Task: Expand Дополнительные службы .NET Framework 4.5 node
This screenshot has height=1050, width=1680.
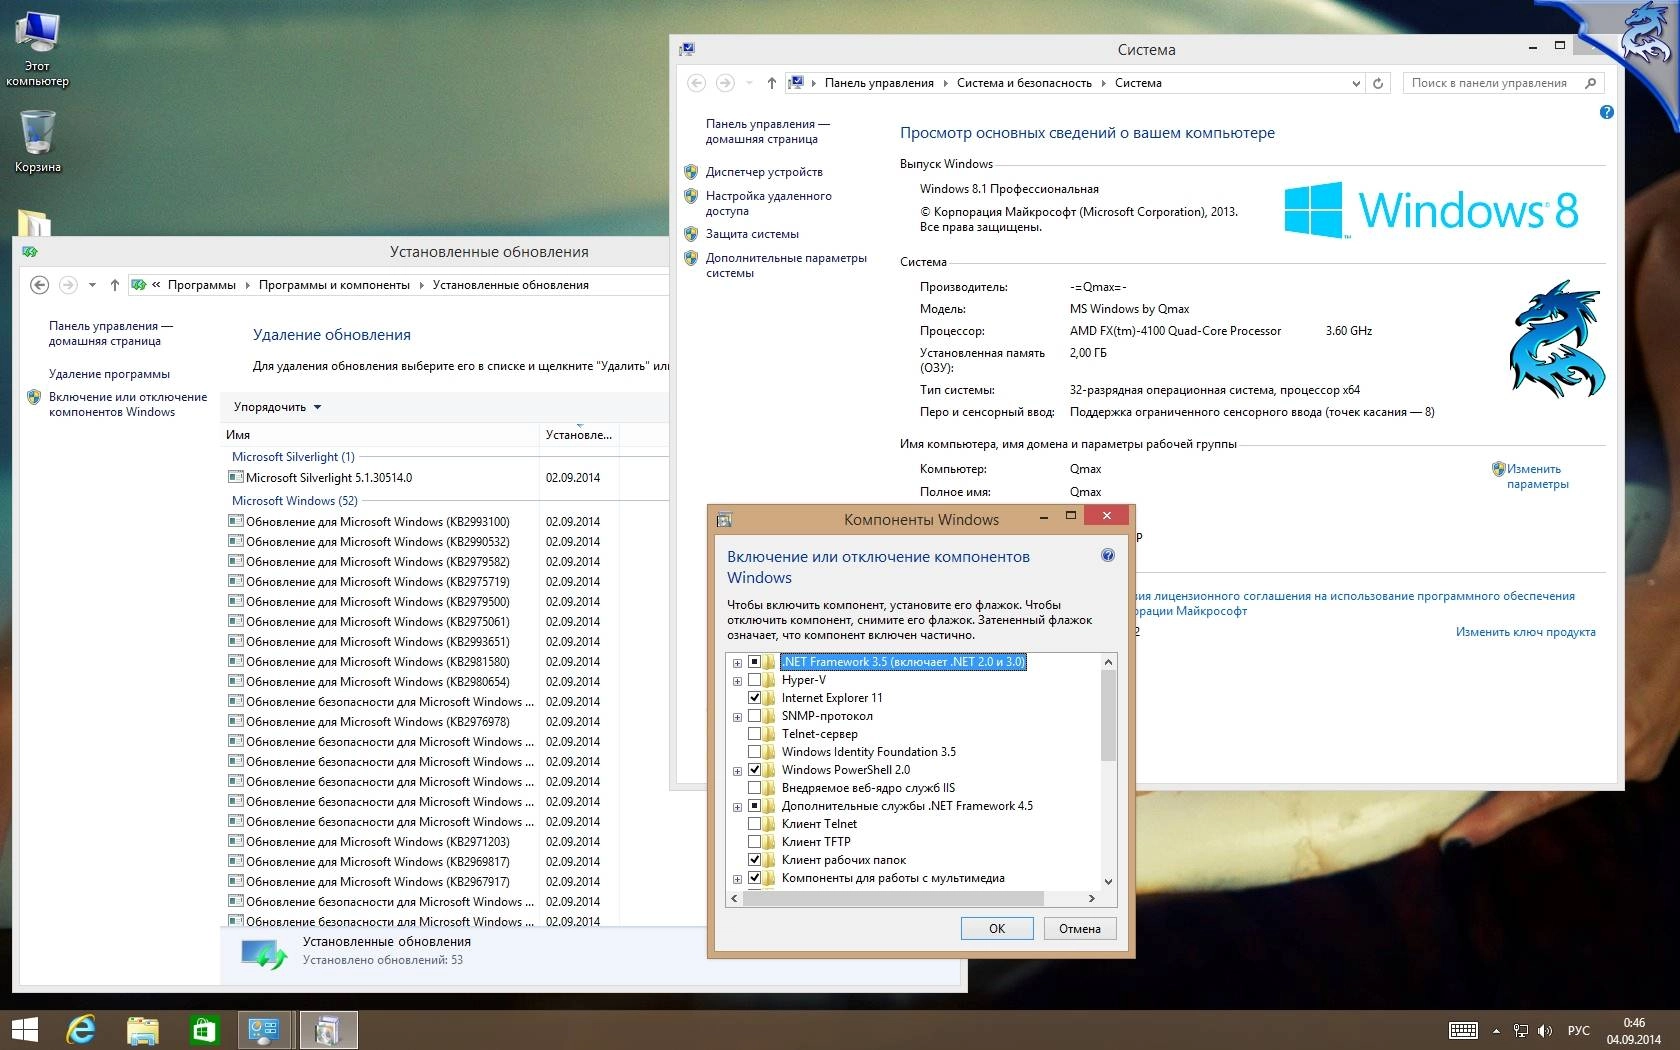Action: pyautogui.click(x=737, y=807)
